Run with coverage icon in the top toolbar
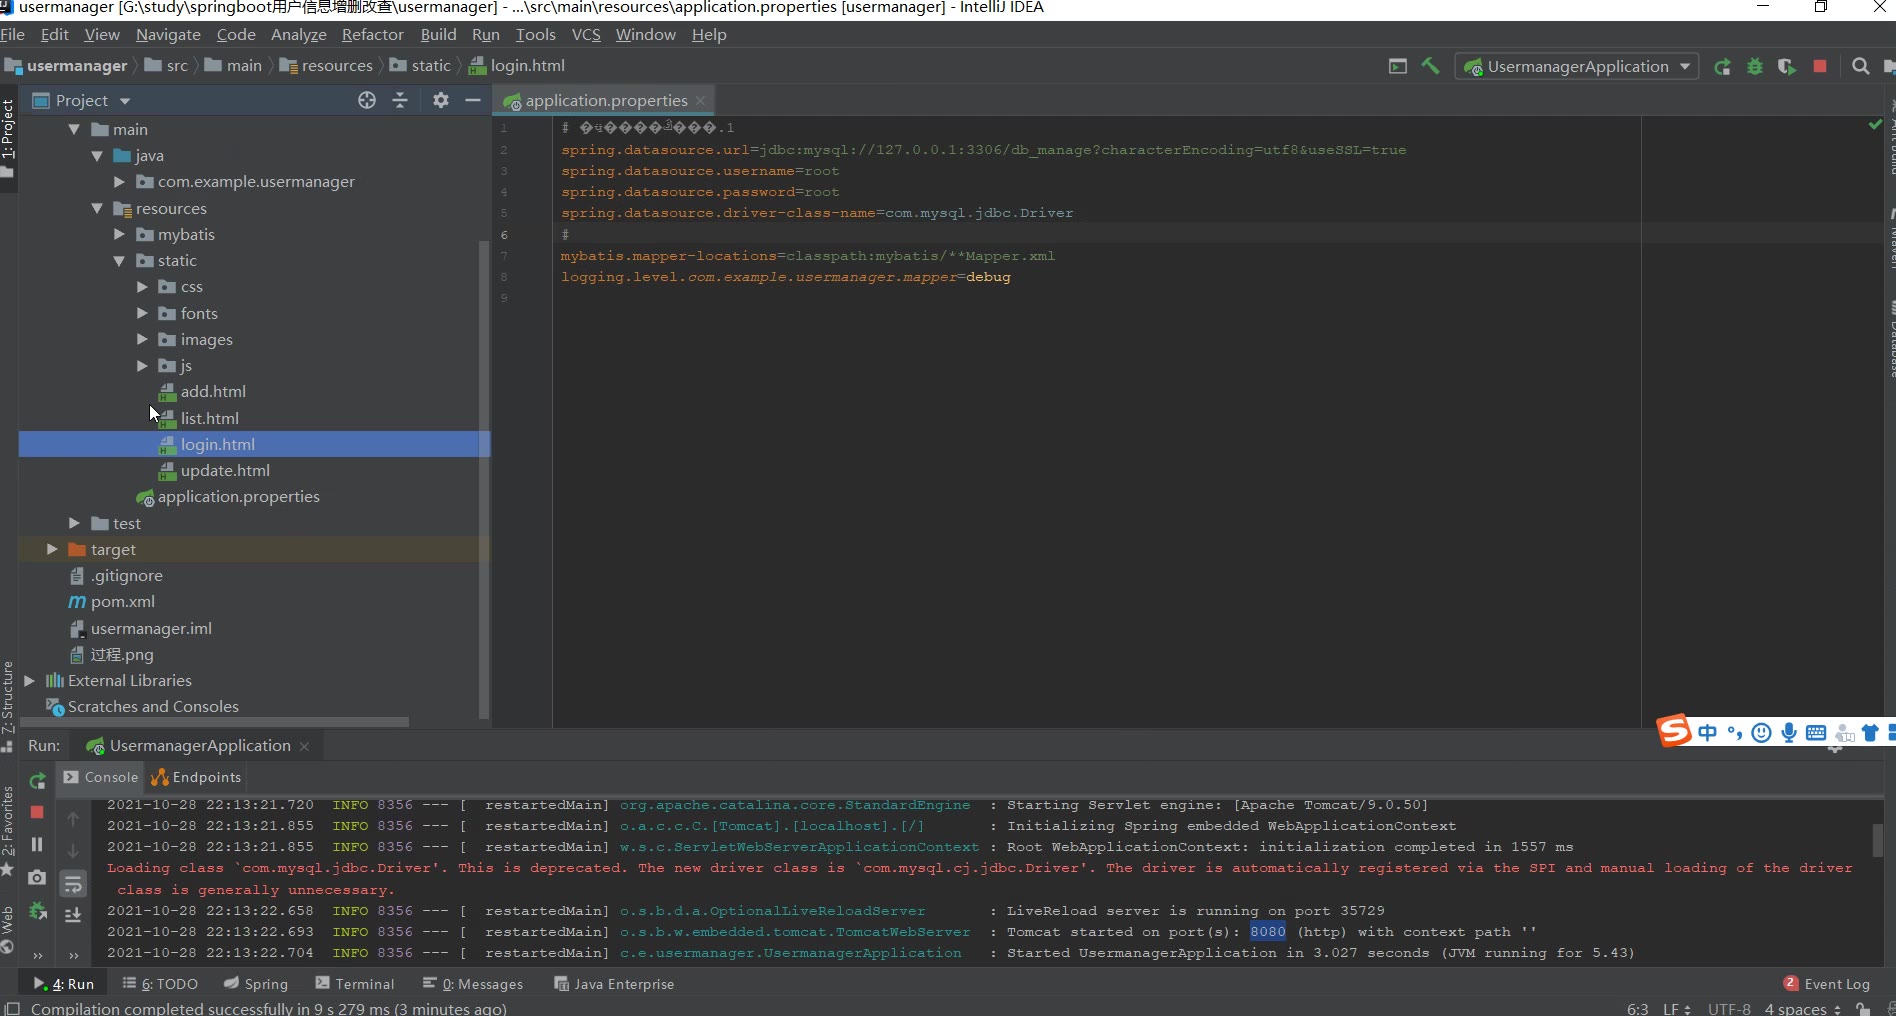This screenshot has width=1896, height=1016. click(x=1787, y=67)
